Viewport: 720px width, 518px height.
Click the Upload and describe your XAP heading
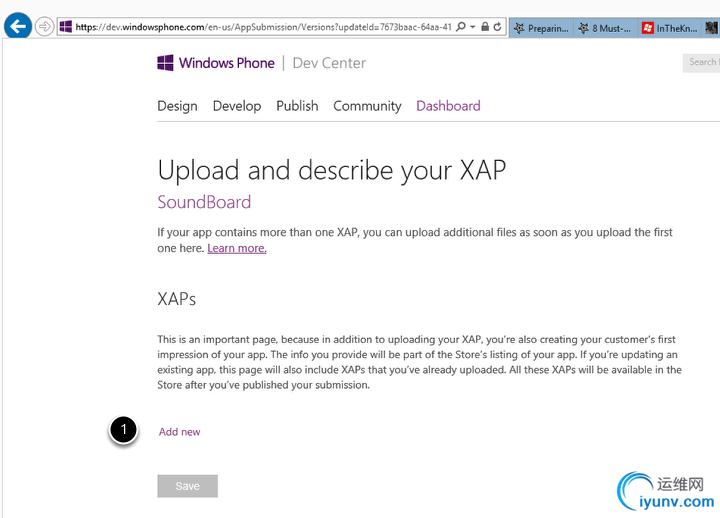point(332,170)
